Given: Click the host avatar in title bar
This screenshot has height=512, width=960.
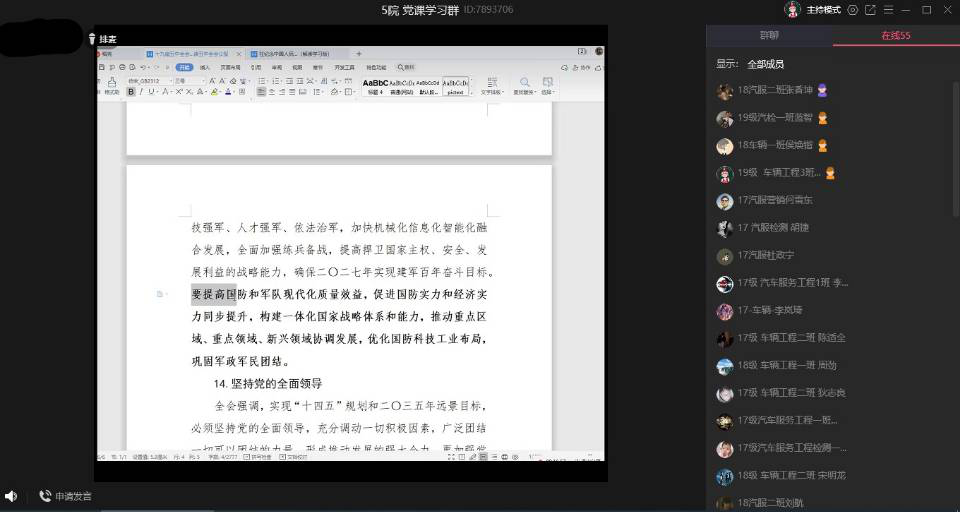Looking at the screenshot, I should click(792, 10).
